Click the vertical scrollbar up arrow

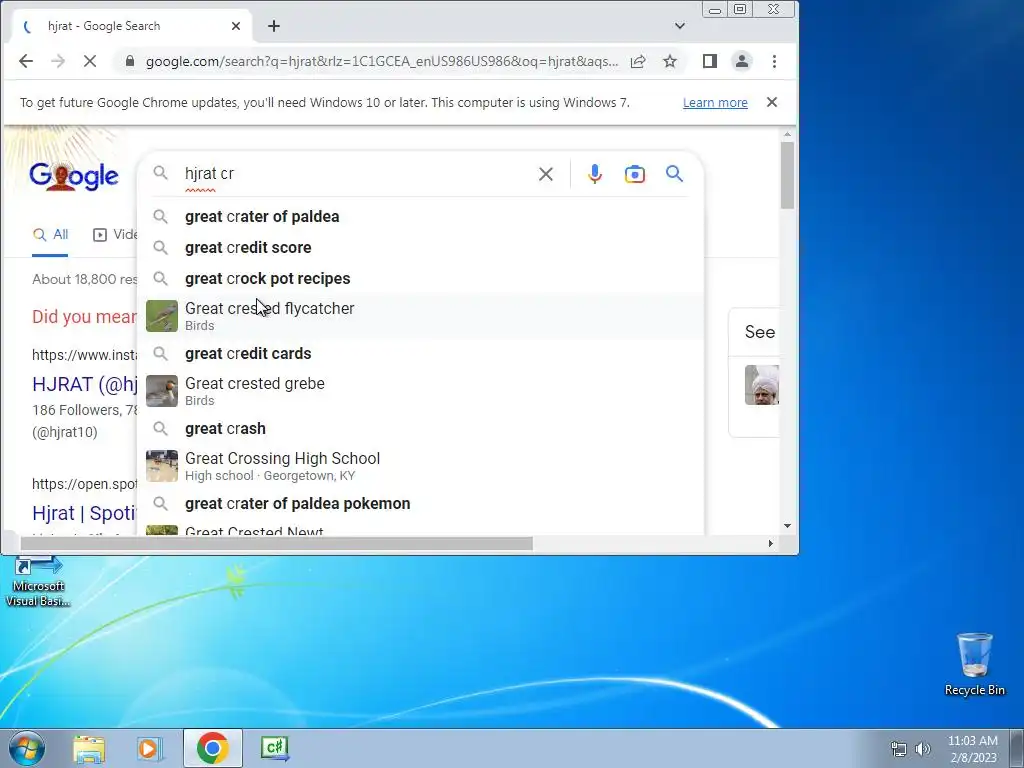(x=787, y=135)
